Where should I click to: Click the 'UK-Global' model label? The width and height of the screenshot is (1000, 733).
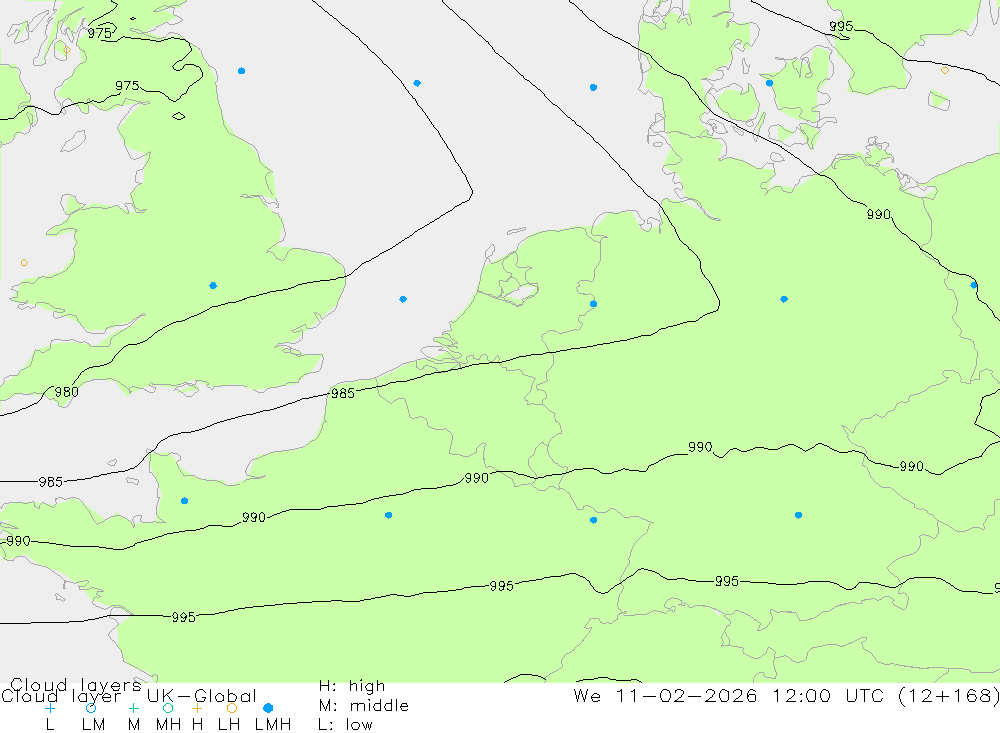point(202,696)
